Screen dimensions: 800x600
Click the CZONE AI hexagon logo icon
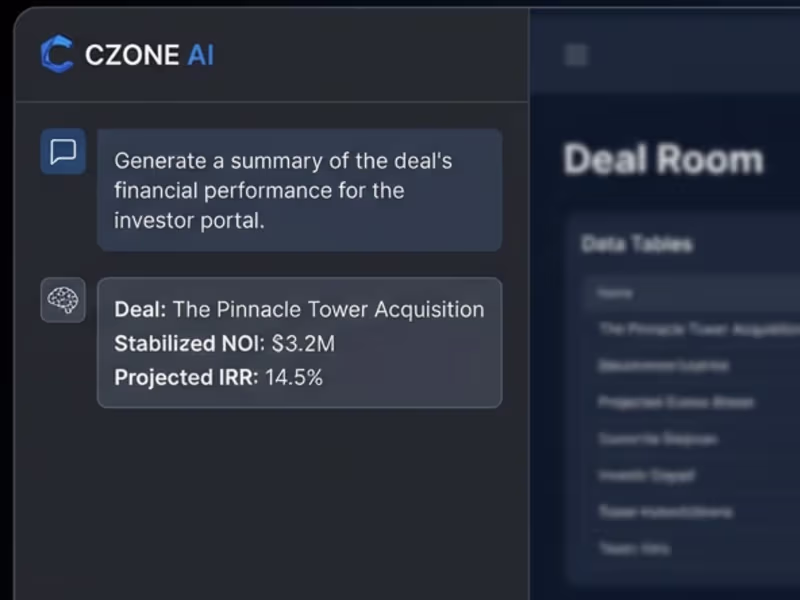click(x=57, y=54)
